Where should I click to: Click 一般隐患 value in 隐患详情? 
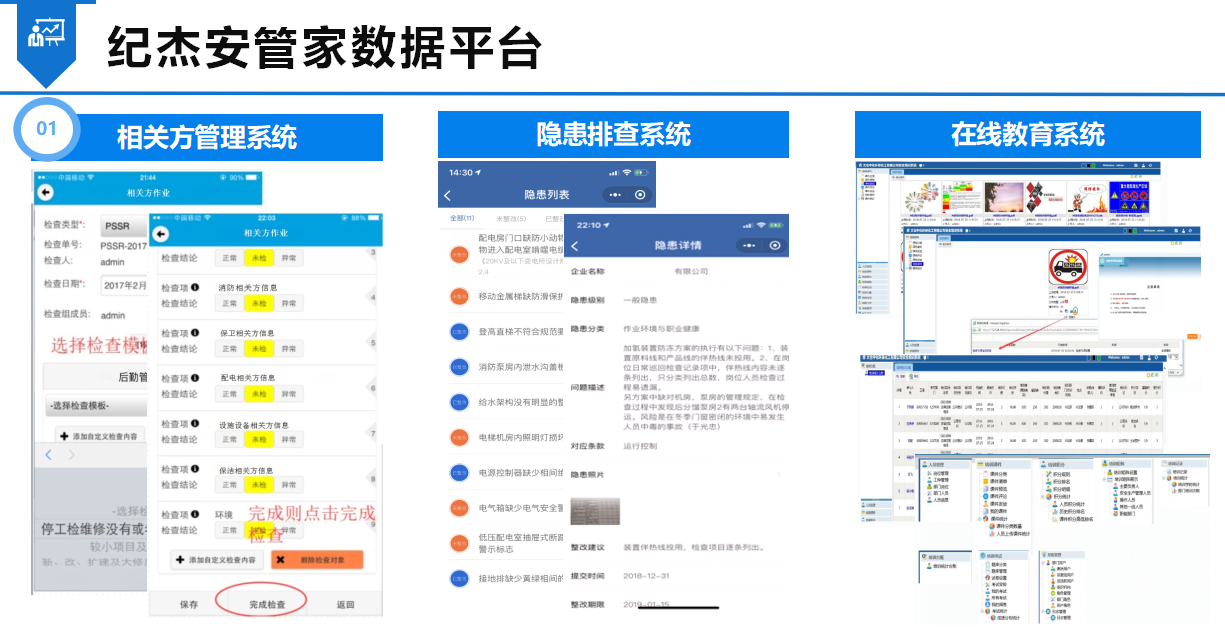tap(641, 299)
